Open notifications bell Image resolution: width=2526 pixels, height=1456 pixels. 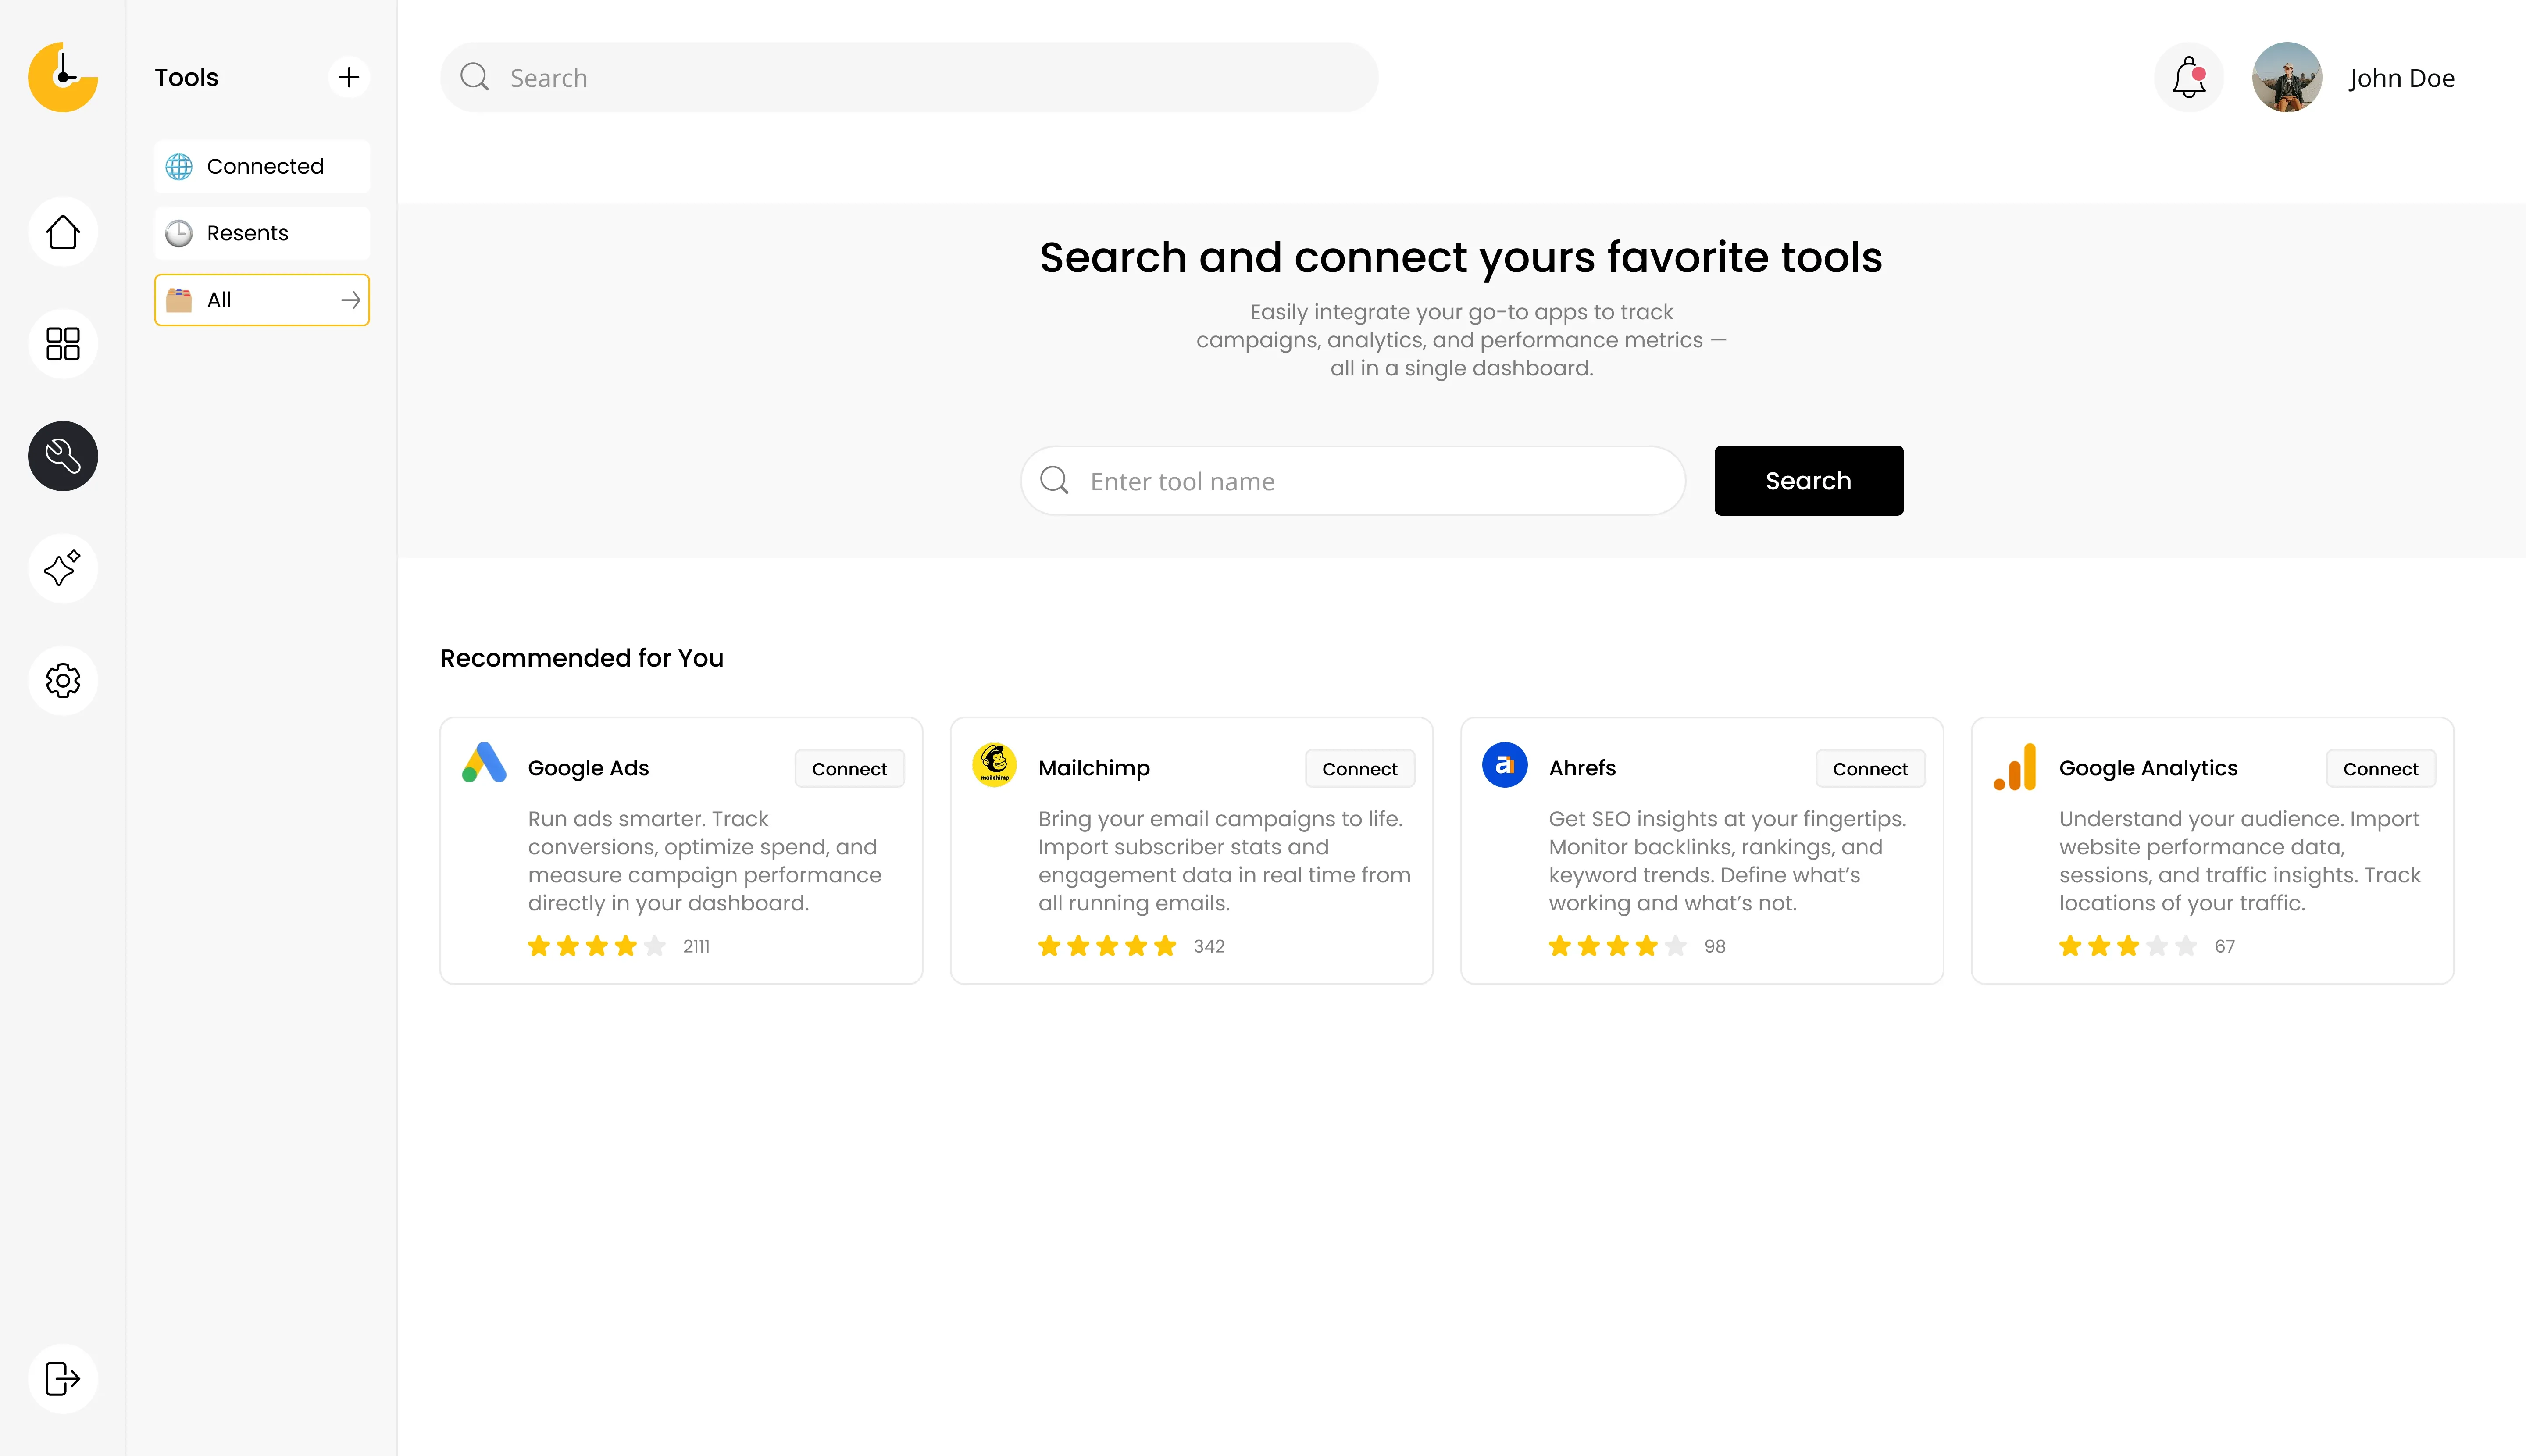click(2188, 77)
